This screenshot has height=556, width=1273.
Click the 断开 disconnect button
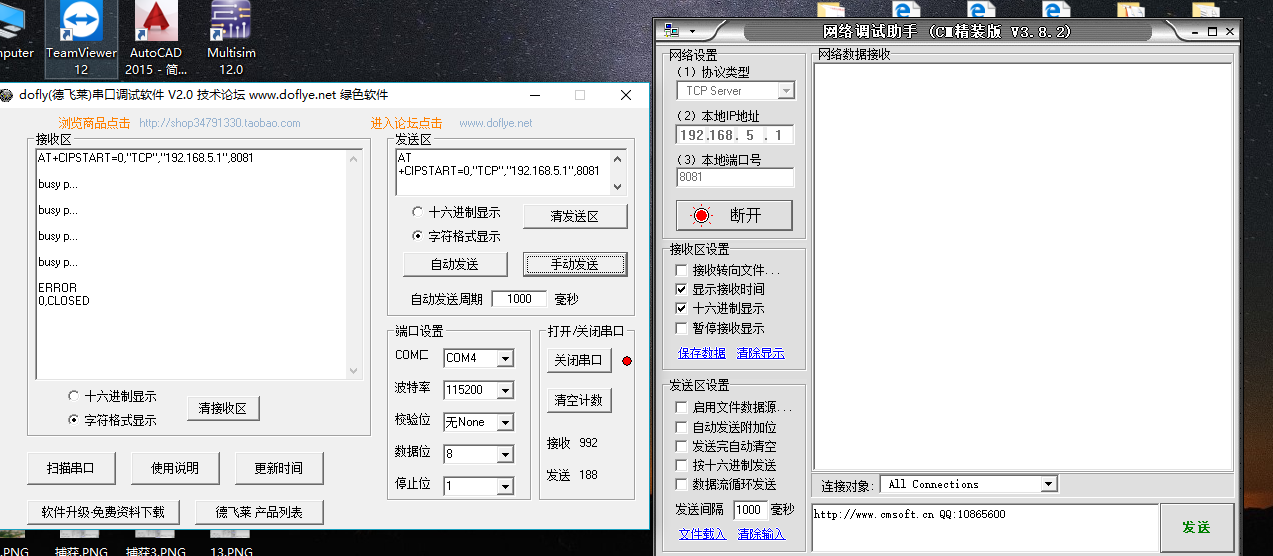pyautogui.click(x=734, y=215)
